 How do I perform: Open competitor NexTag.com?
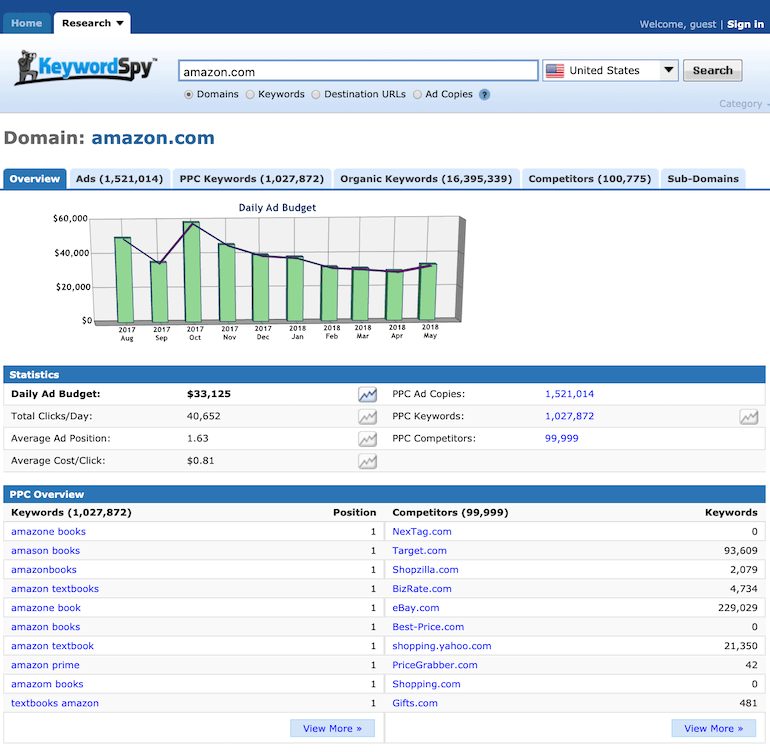422,531
